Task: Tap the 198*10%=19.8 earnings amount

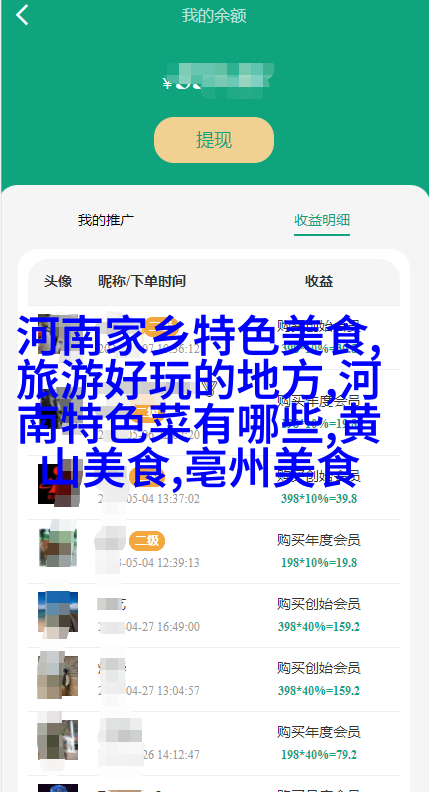Action: point(319,563)
